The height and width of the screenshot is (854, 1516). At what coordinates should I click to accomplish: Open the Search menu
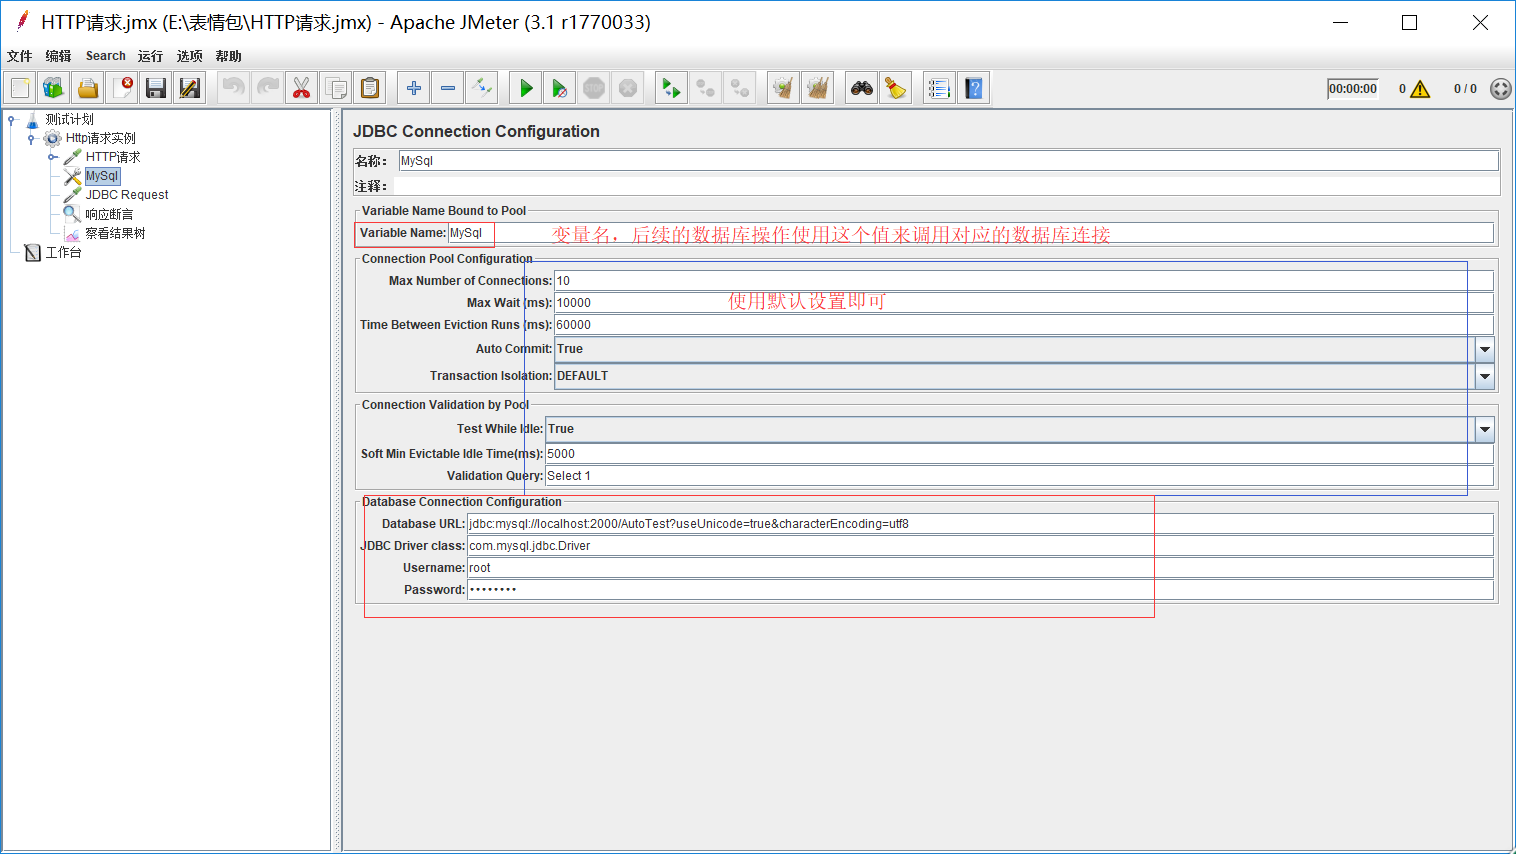(x=105, y=56)
